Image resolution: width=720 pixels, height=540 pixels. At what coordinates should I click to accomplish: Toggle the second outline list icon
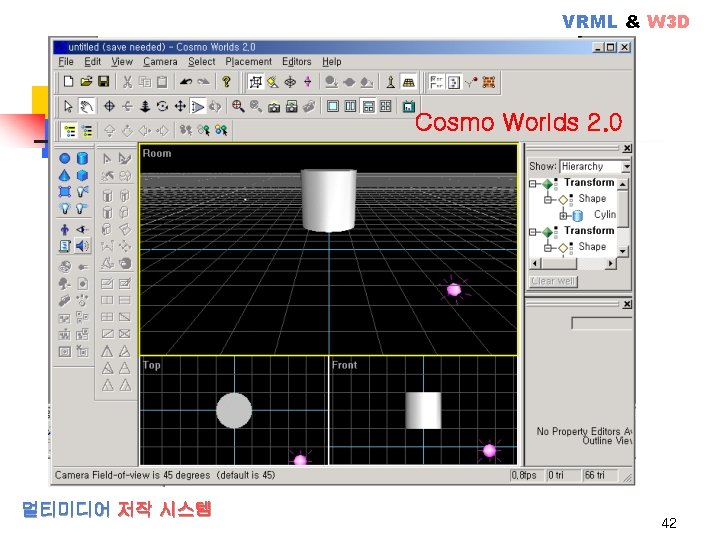coord(87,131)
